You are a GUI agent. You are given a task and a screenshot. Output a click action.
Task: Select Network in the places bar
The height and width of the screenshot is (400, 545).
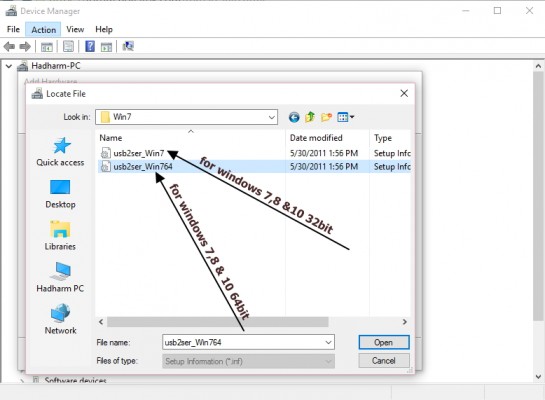tap(60, 319)
